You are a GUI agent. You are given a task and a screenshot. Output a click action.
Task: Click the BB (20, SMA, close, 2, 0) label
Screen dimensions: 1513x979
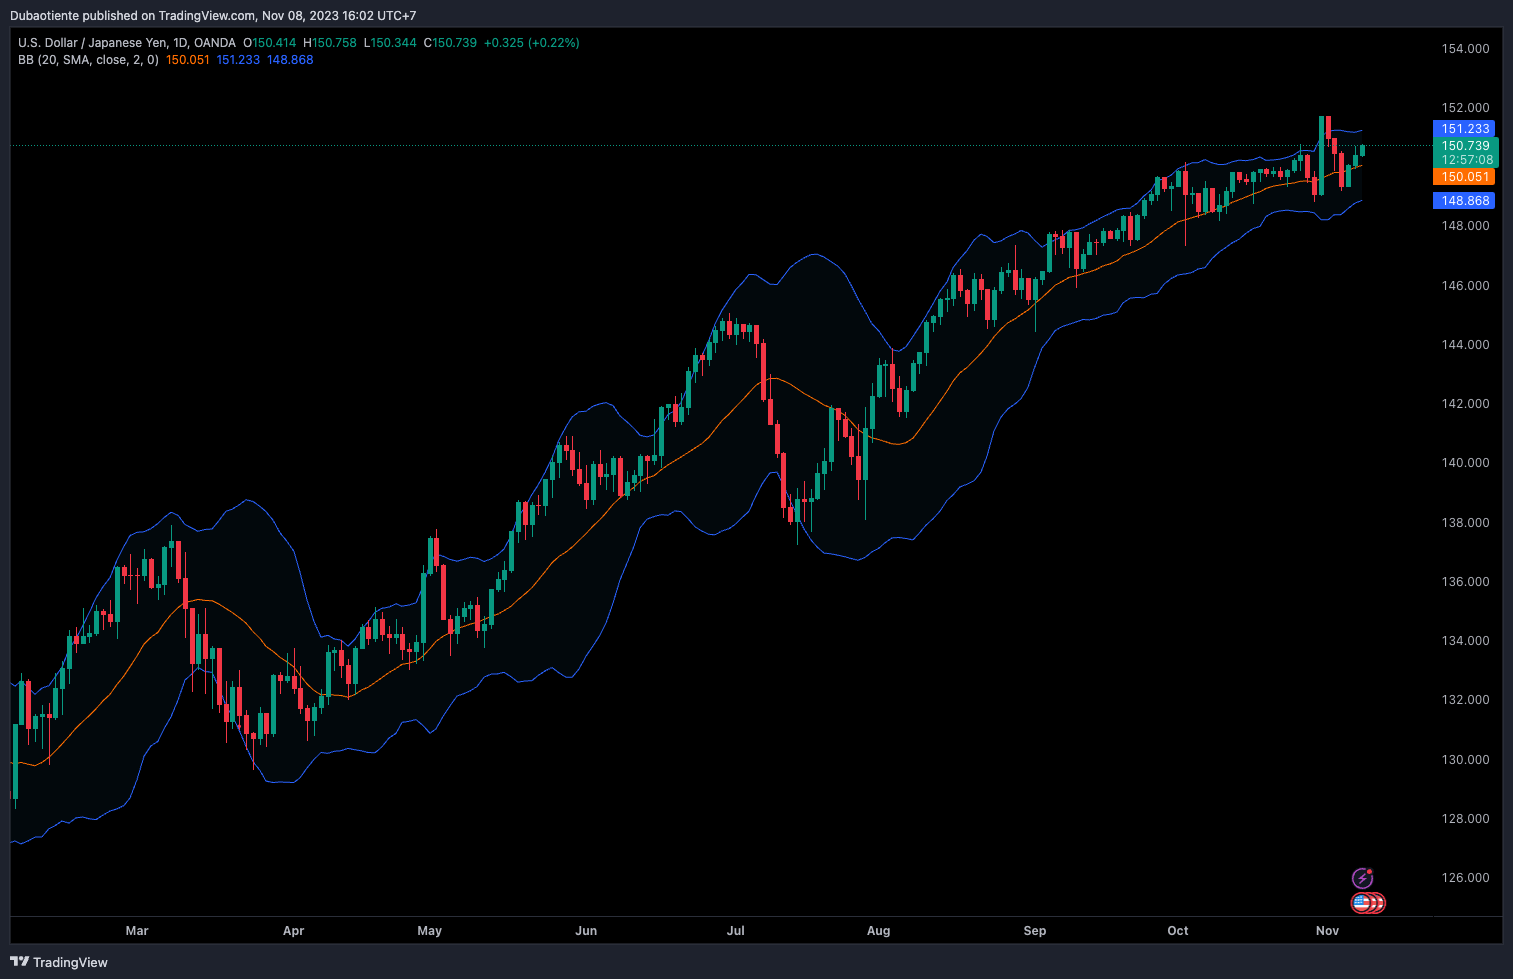pos(88,60)
